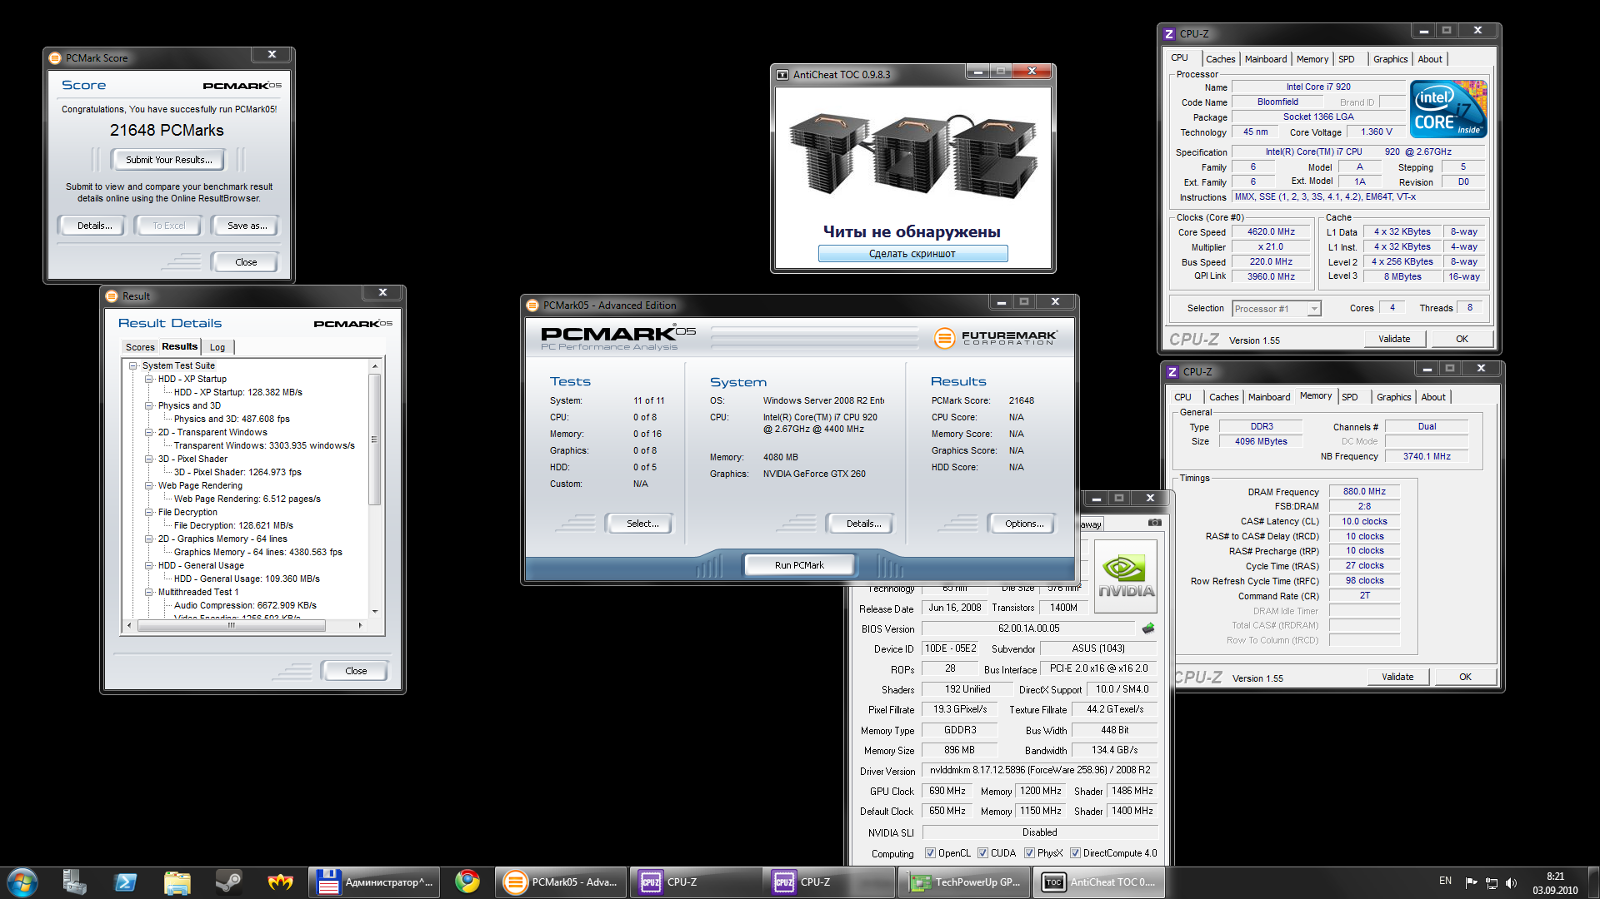Click the Intel Core i7 logo in CPU-Z

[x=1448, y=109]
